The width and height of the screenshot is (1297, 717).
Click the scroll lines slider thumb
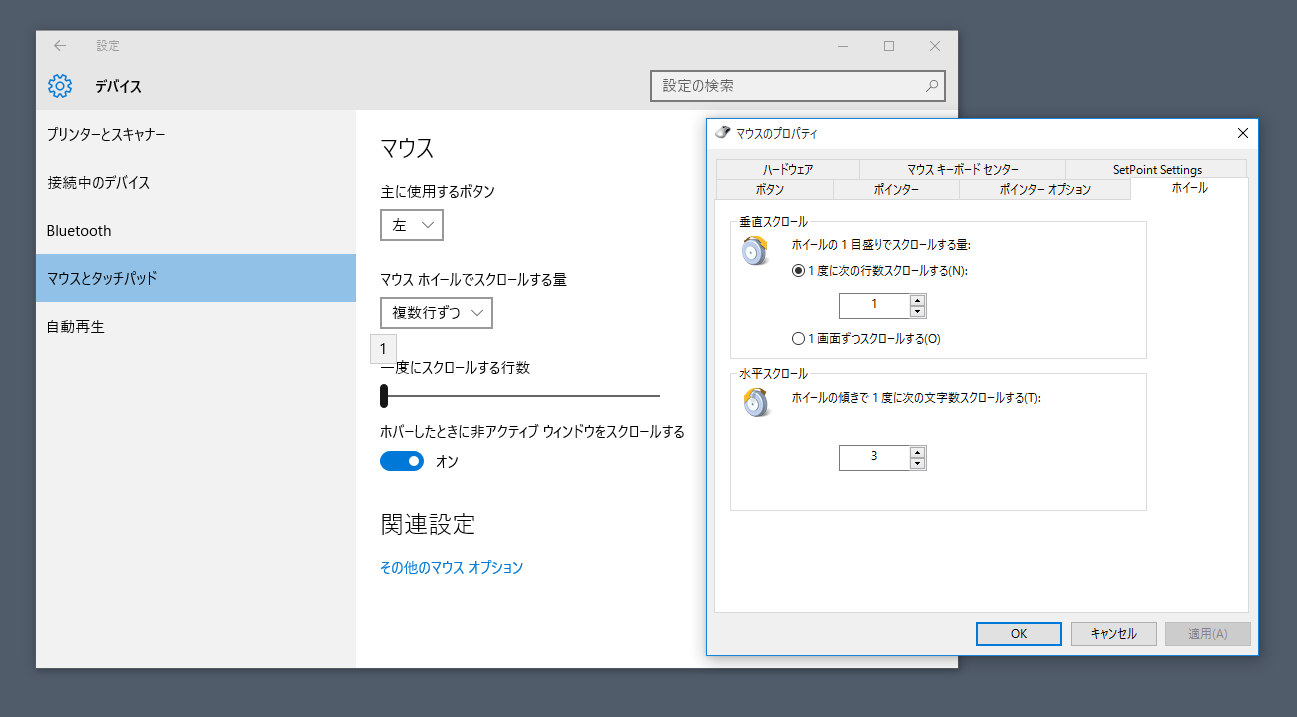384,396
